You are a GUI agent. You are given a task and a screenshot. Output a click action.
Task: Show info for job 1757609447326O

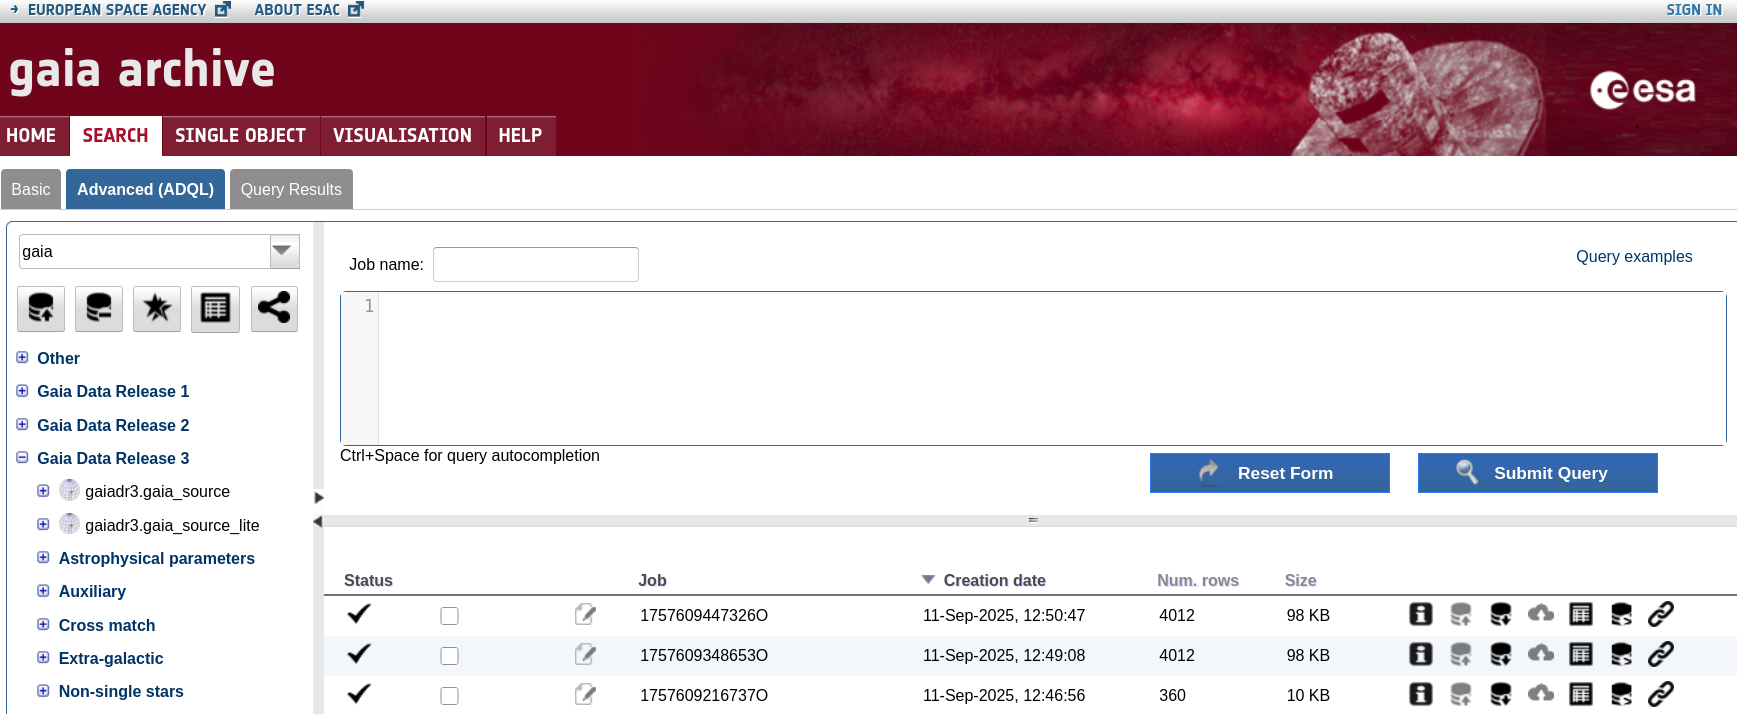coord(1420,614)
